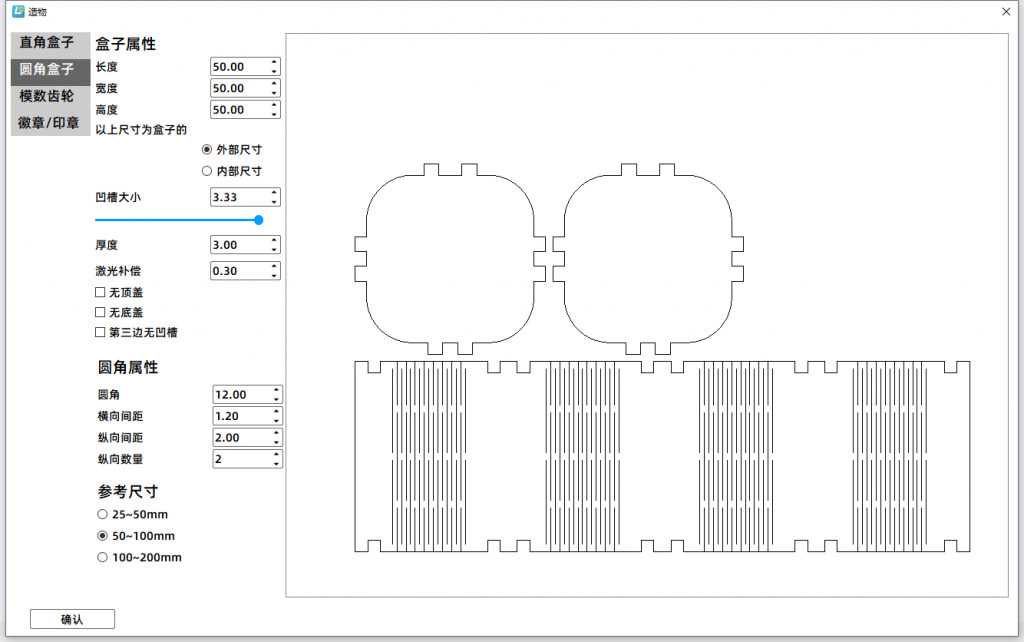Pick the 100~200mm reference size
The width and height of the screenshot is (1024, 642).
(102, 558)
